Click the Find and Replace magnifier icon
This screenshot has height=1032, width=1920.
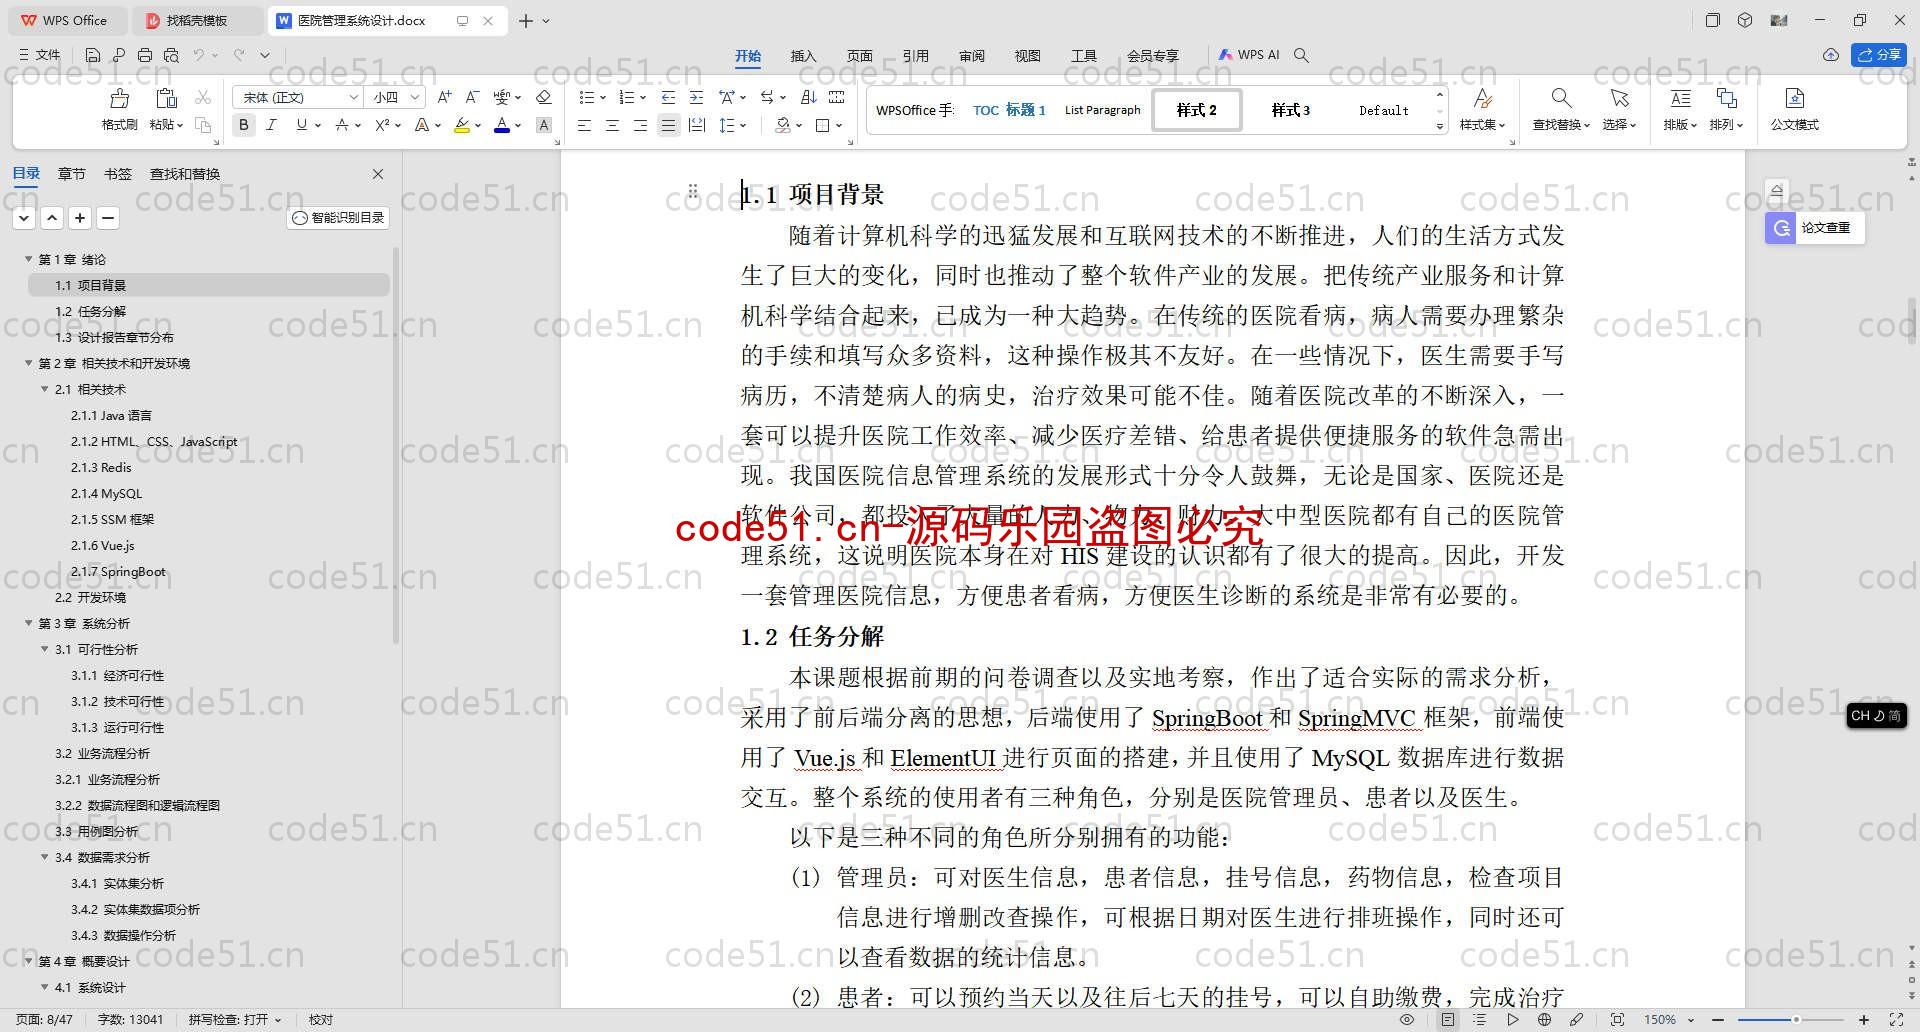point(1560,98)
